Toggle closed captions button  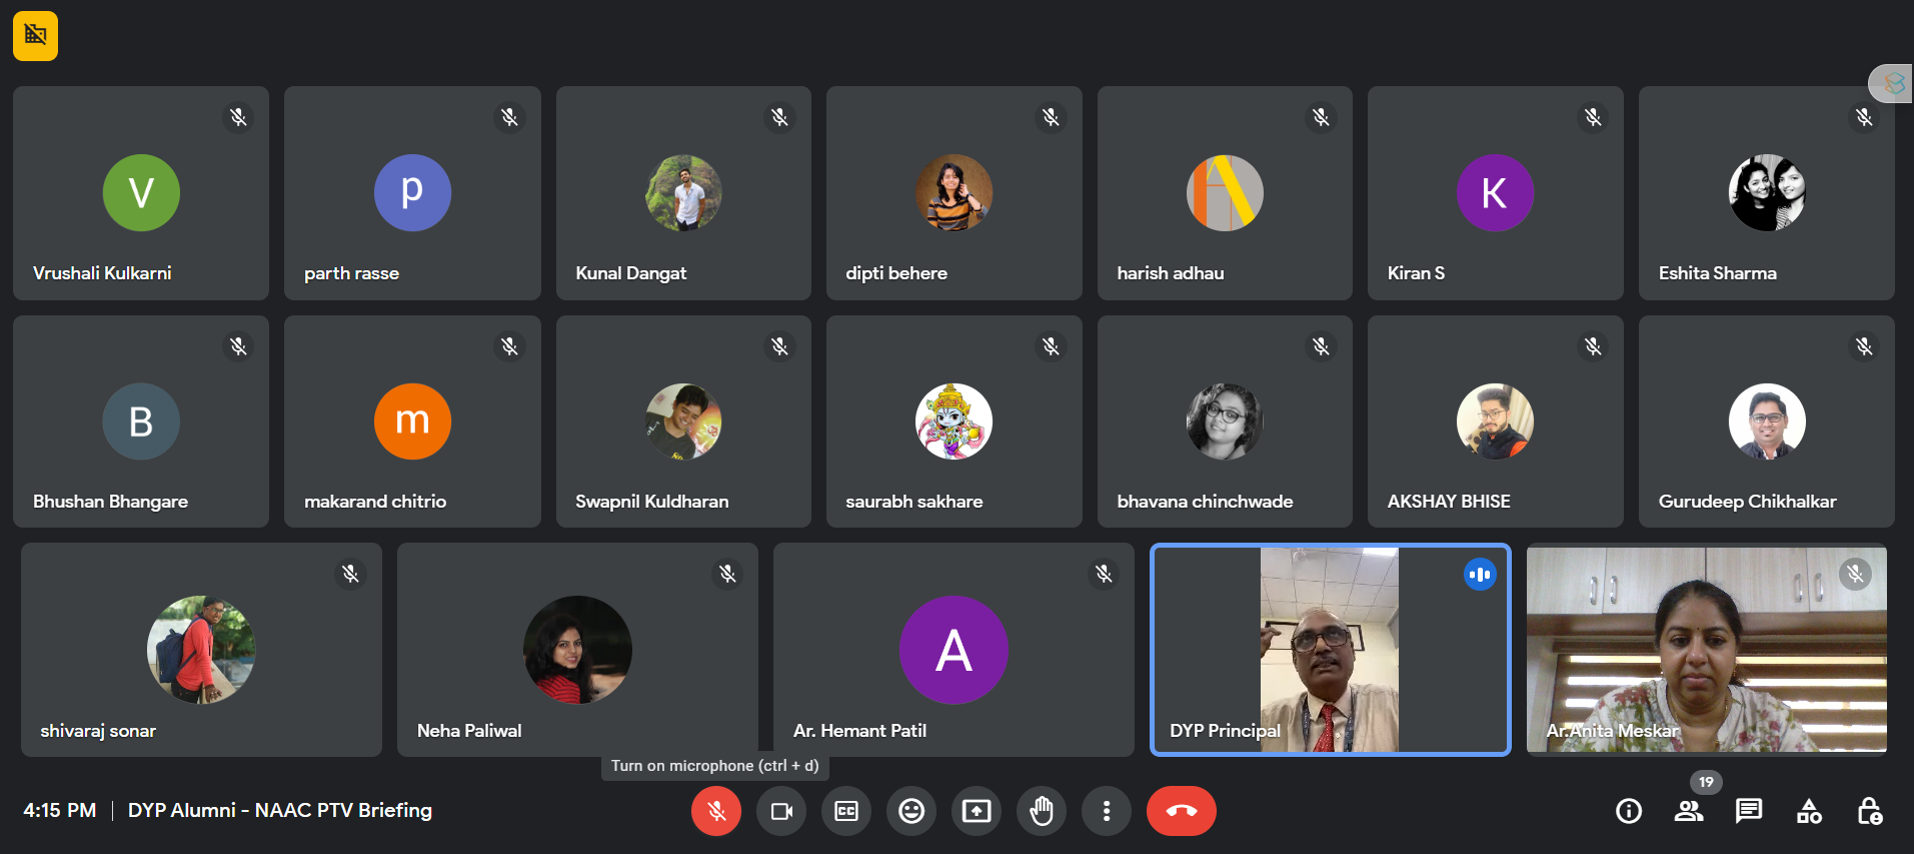[846, 811]
